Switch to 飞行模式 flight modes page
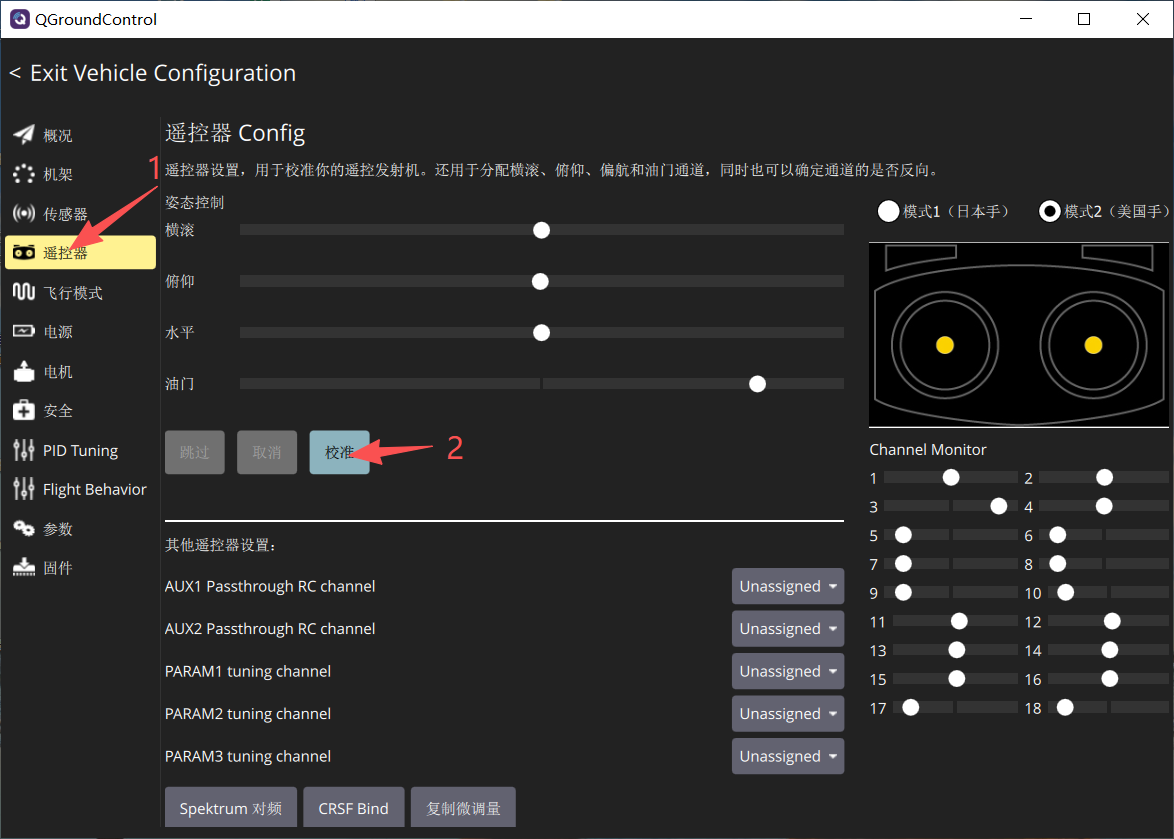1174x839 pixels. pyautogui.click(x=80, y=292)
